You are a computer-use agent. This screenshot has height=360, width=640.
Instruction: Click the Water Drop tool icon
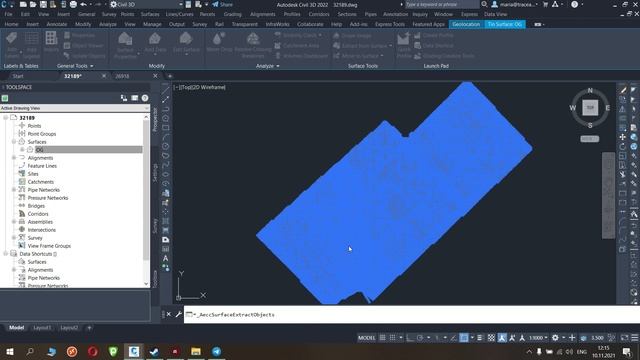219,40
